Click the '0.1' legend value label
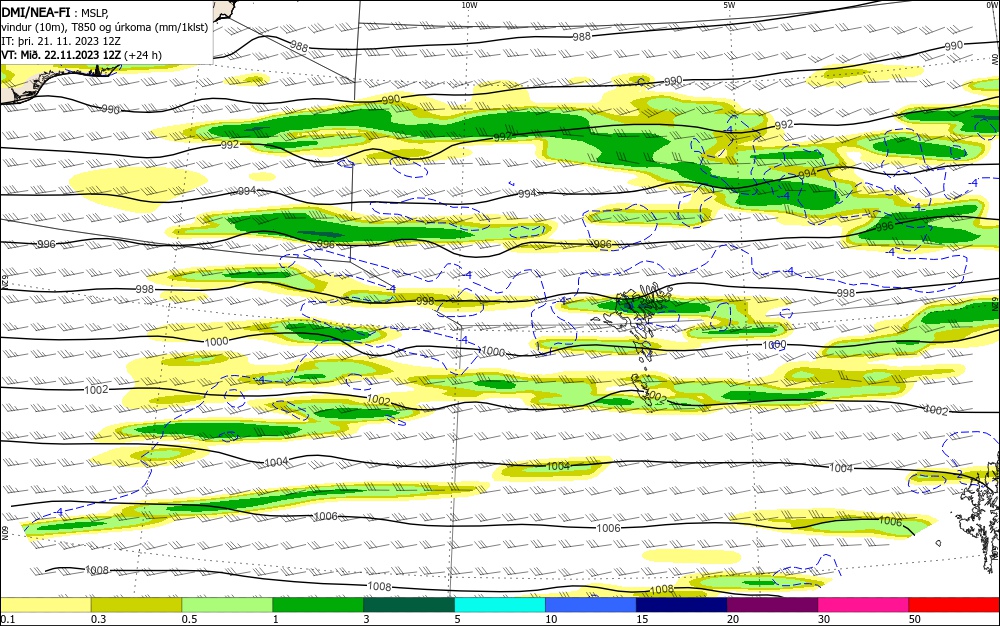This screenshot has width=1000, height=626. pos(8,619)
